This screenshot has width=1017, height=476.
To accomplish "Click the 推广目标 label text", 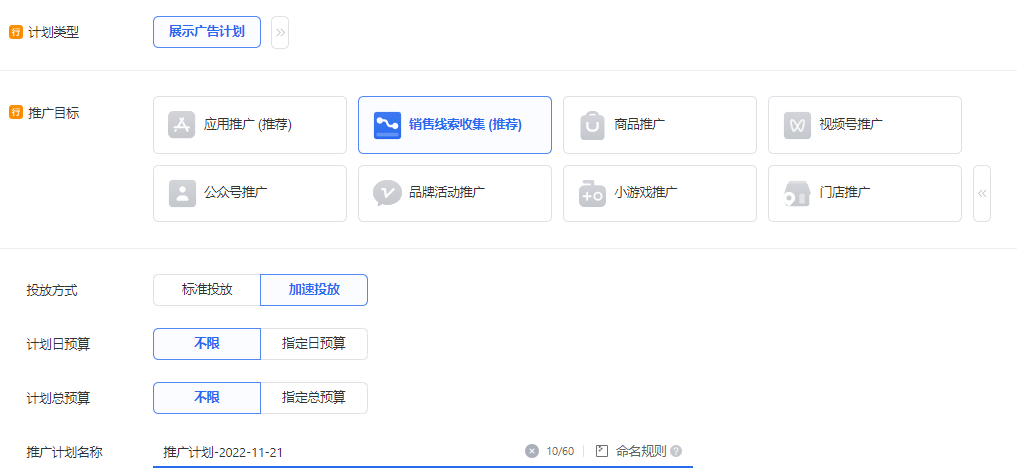I will pyautogui.click(x=54, y=112).
